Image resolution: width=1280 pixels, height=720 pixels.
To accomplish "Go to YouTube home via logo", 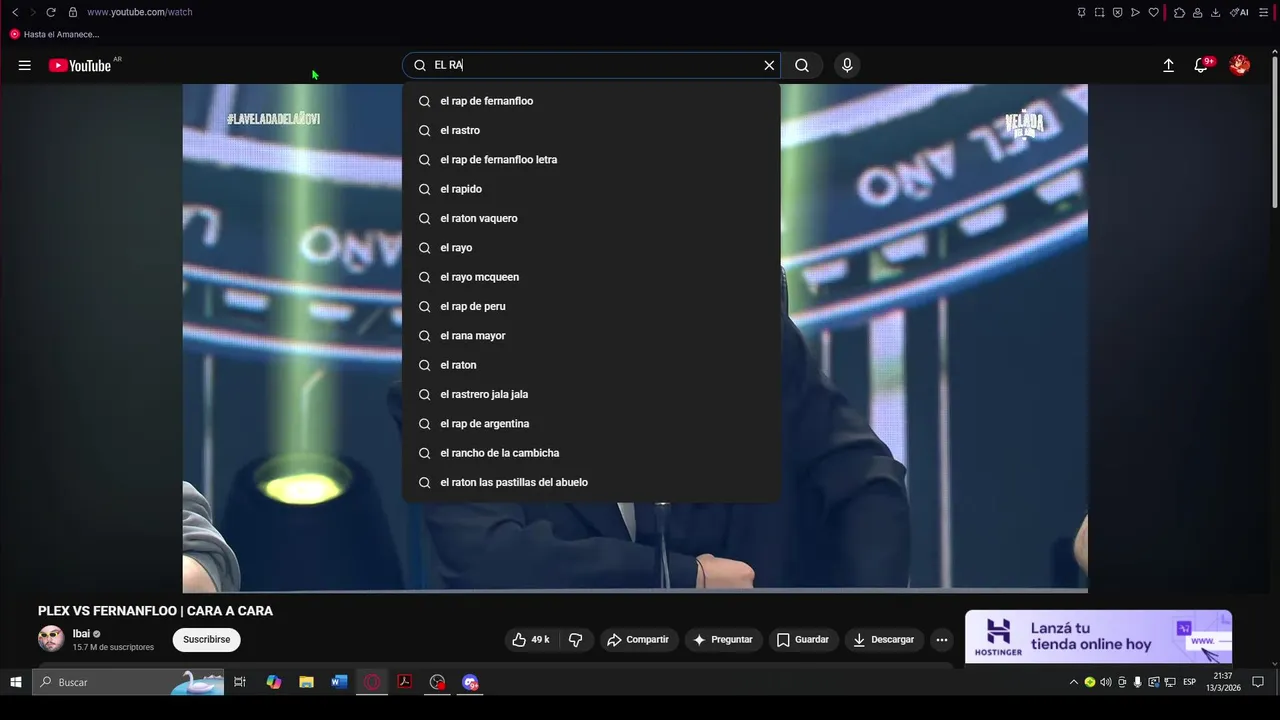I will click(x=80, y=65).
